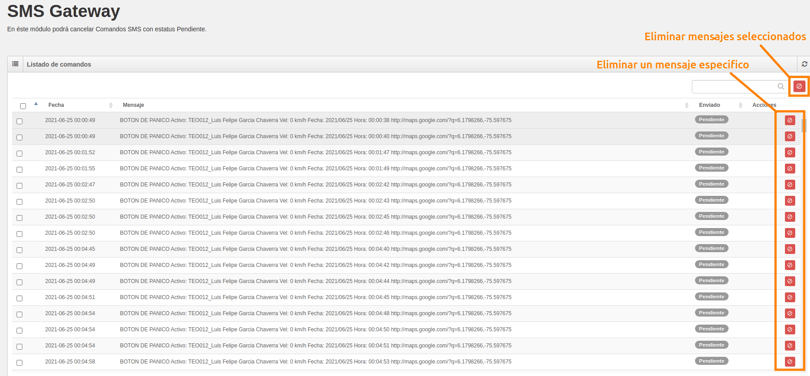Click the ascending sort arrow near checkbox column

pos(36,104)
